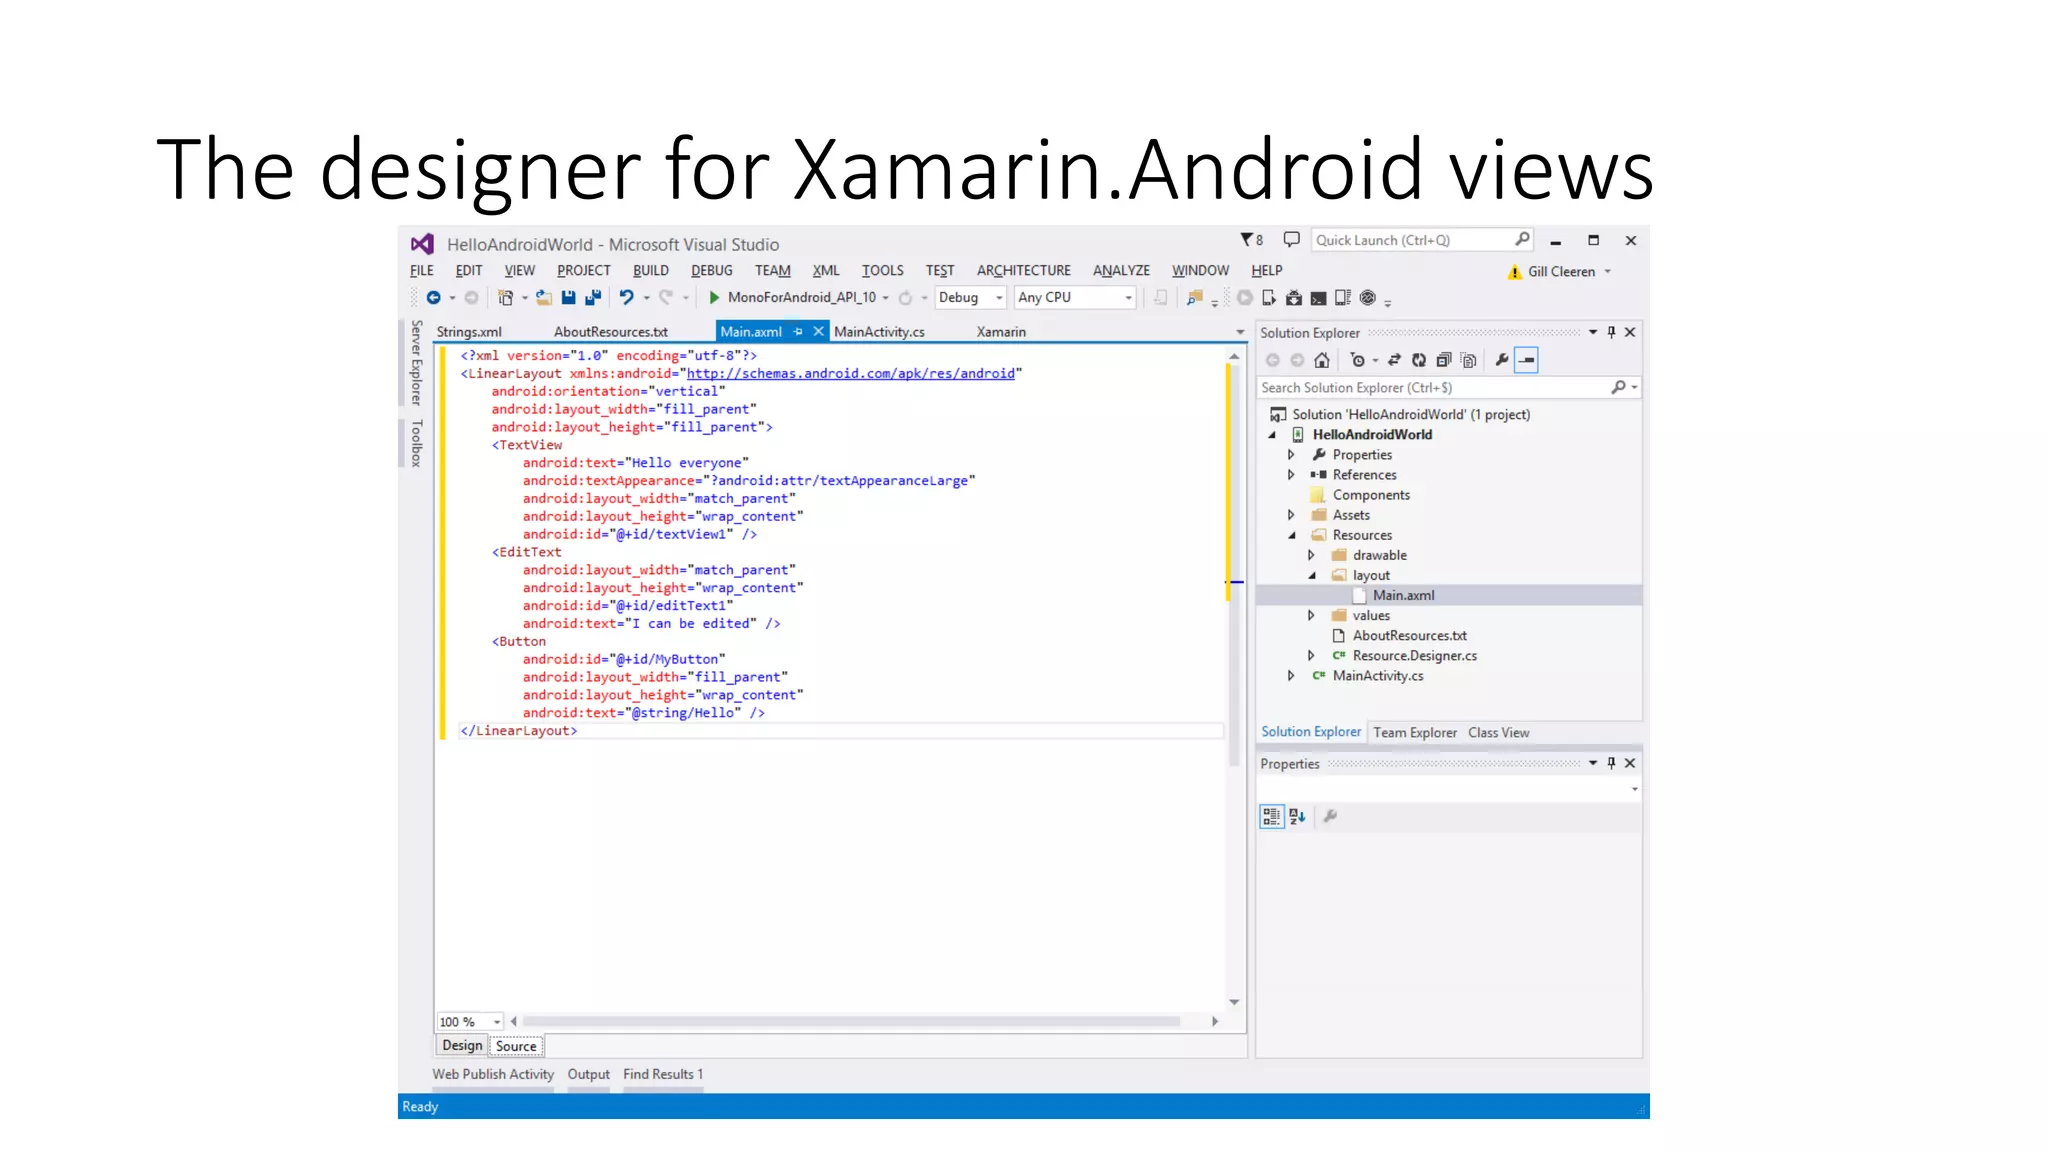The height and width of the screenshot is (1152, 2048).
Task: Switch to the Source view tab
Action: click(516, 1047)
